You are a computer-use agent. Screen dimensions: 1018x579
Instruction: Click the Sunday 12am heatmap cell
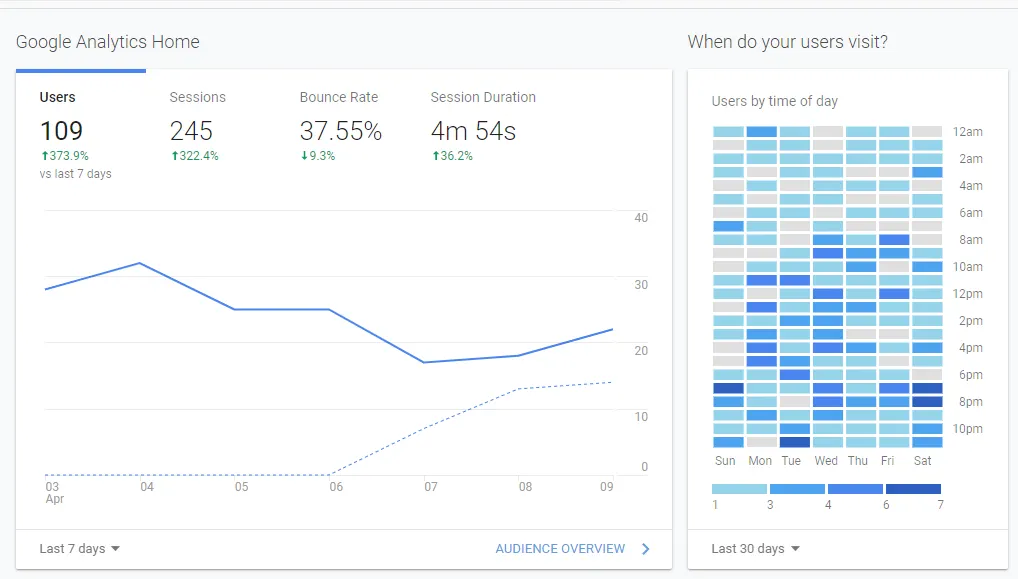point(728,132)
